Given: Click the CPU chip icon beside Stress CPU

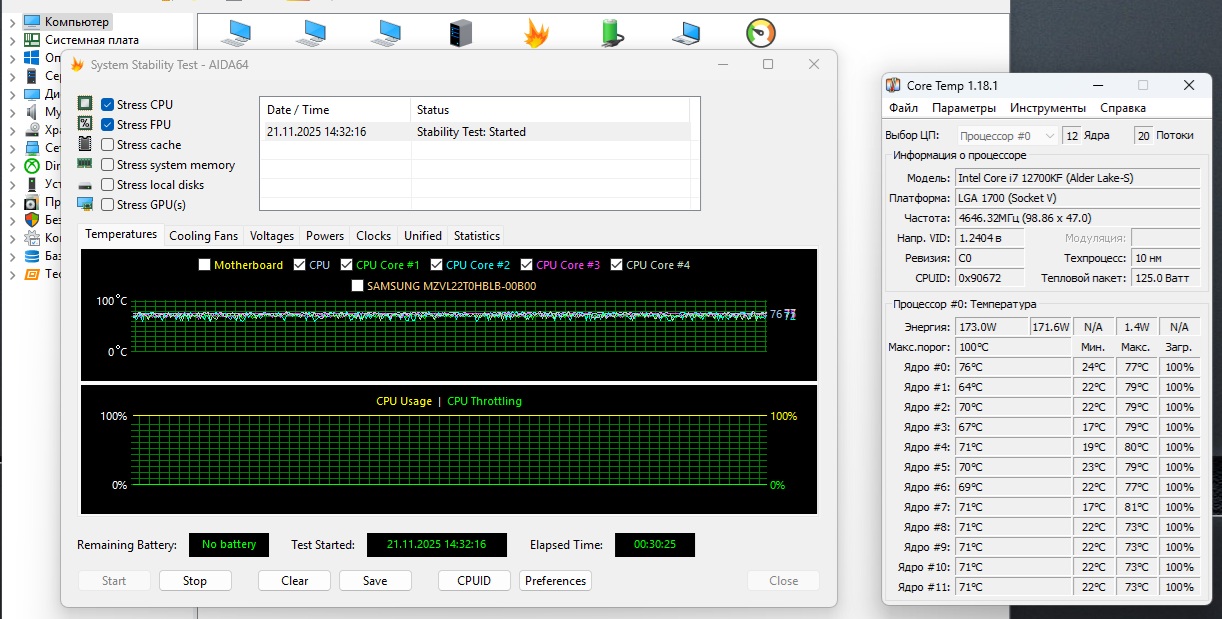Looking at the screenshot, I should click(85, 105).
